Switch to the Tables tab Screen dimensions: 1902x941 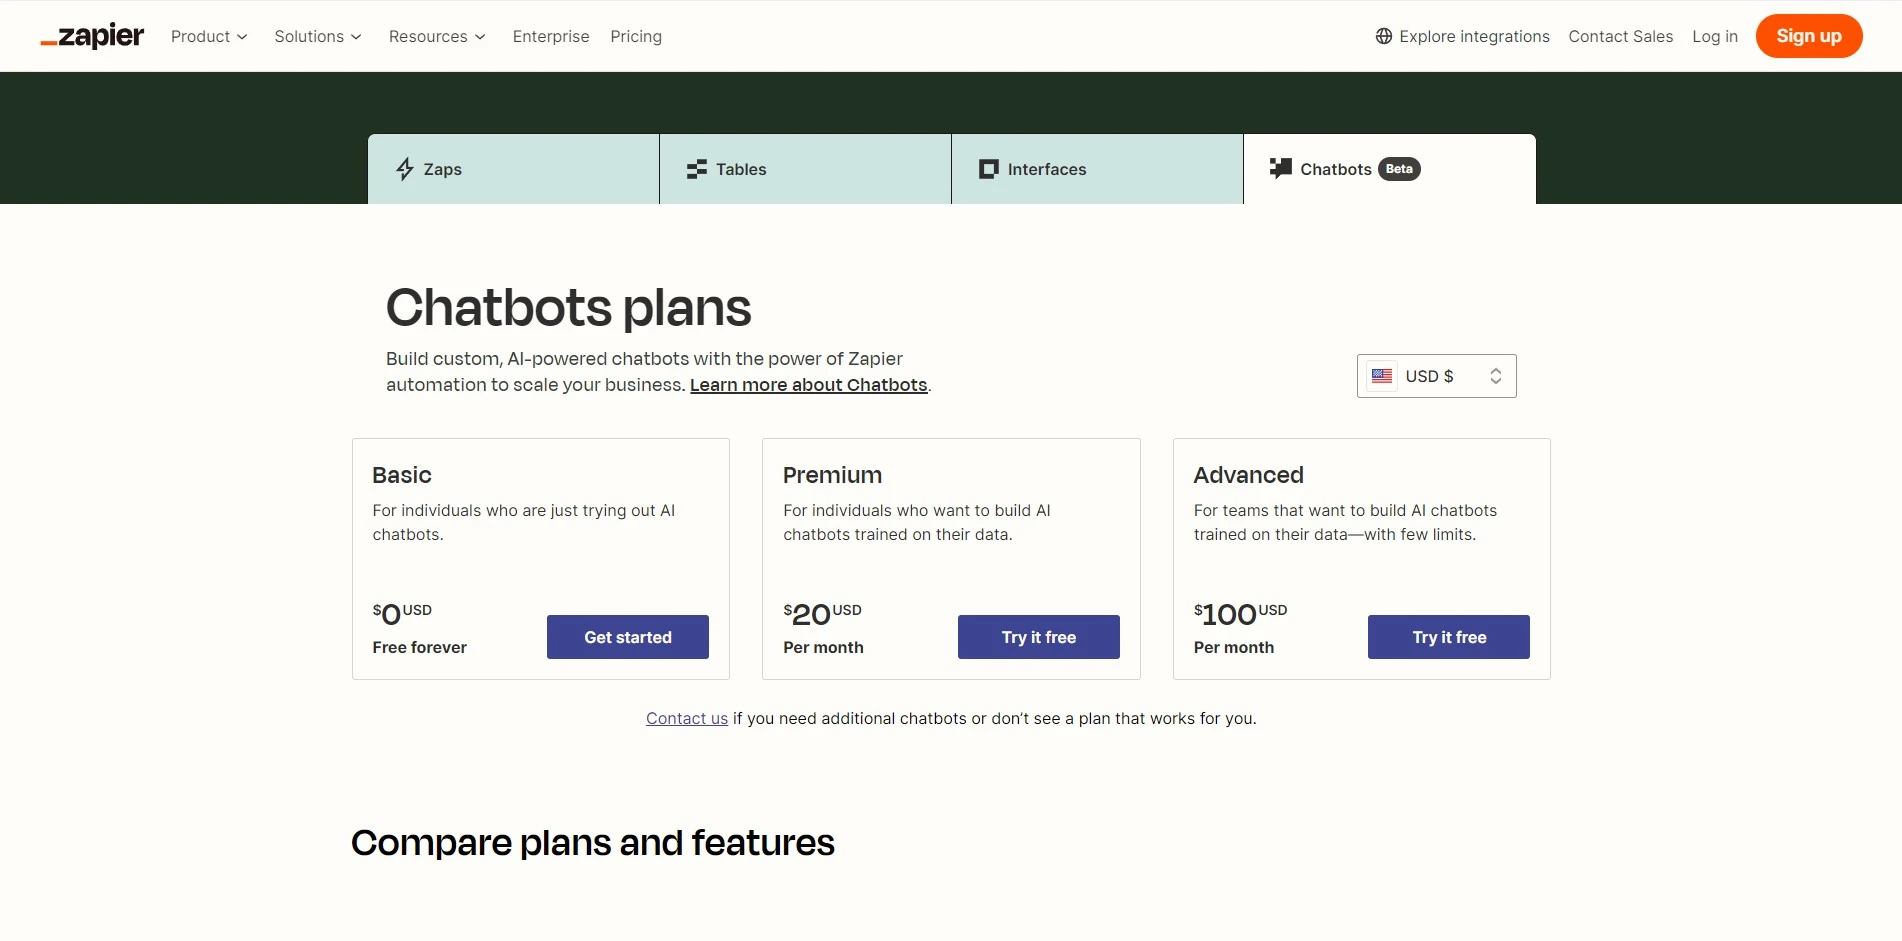coord(805,169)
